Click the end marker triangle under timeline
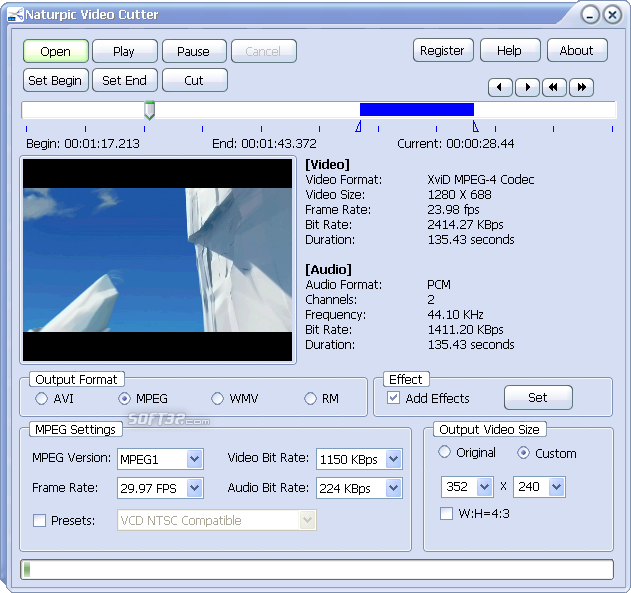The height and width of the screenshot is (593, 631). point(475,126)
